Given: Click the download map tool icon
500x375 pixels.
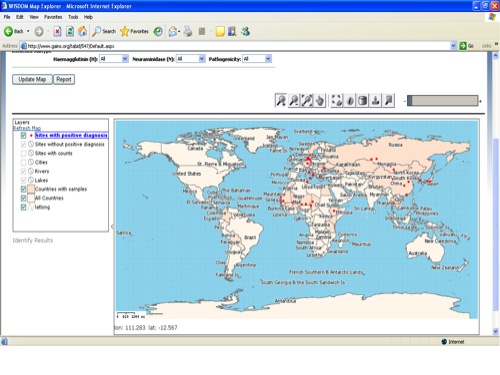Looking at the screenshot, I should pyautogui.click(x=376, y=100).
